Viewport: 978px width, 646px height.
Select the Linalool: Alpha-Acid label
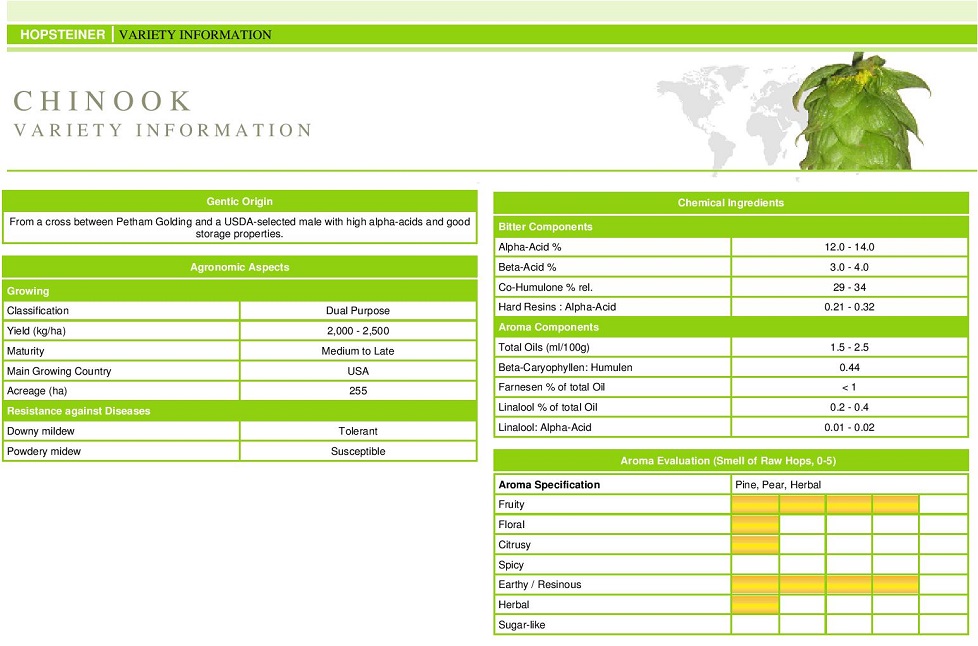tap(545, 427)
